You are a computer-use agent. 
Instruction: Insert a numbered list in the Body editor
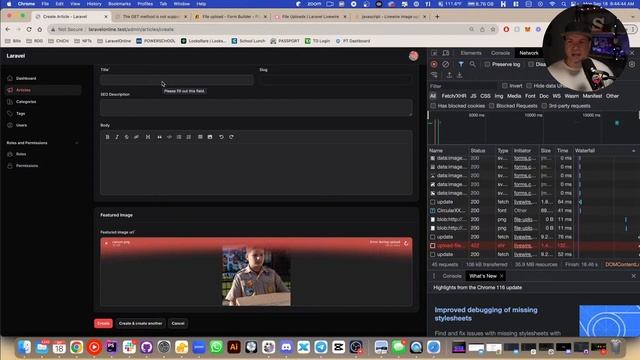click(189, 137)
